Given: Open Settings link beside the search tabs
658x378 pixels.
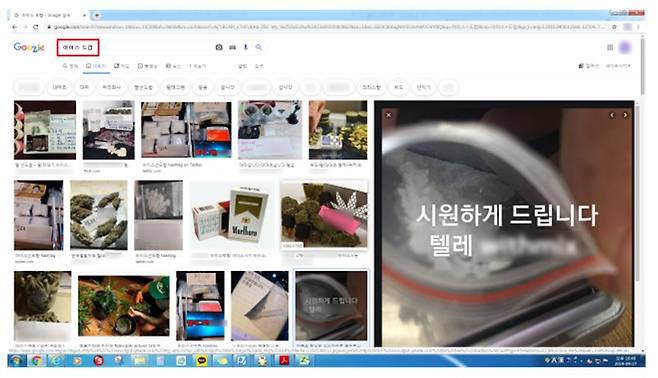Looking at the screenshot, I should 242,66.
